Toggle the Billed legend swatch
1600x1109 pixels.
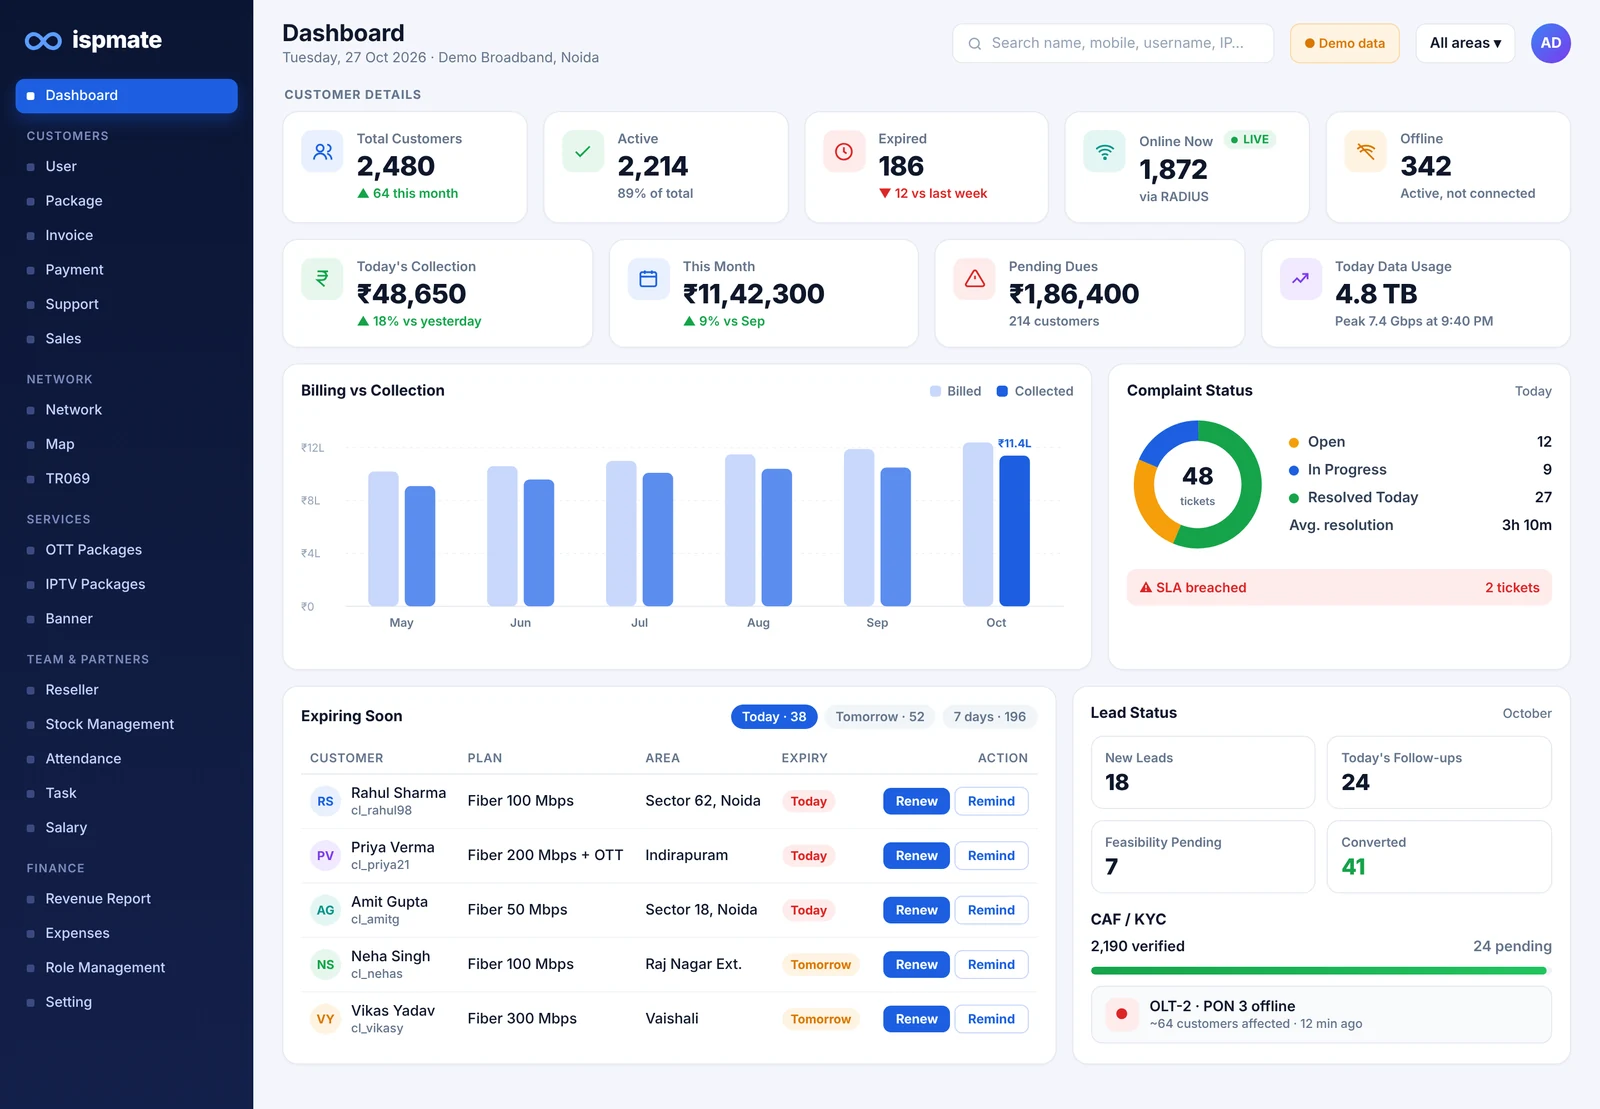935,392
